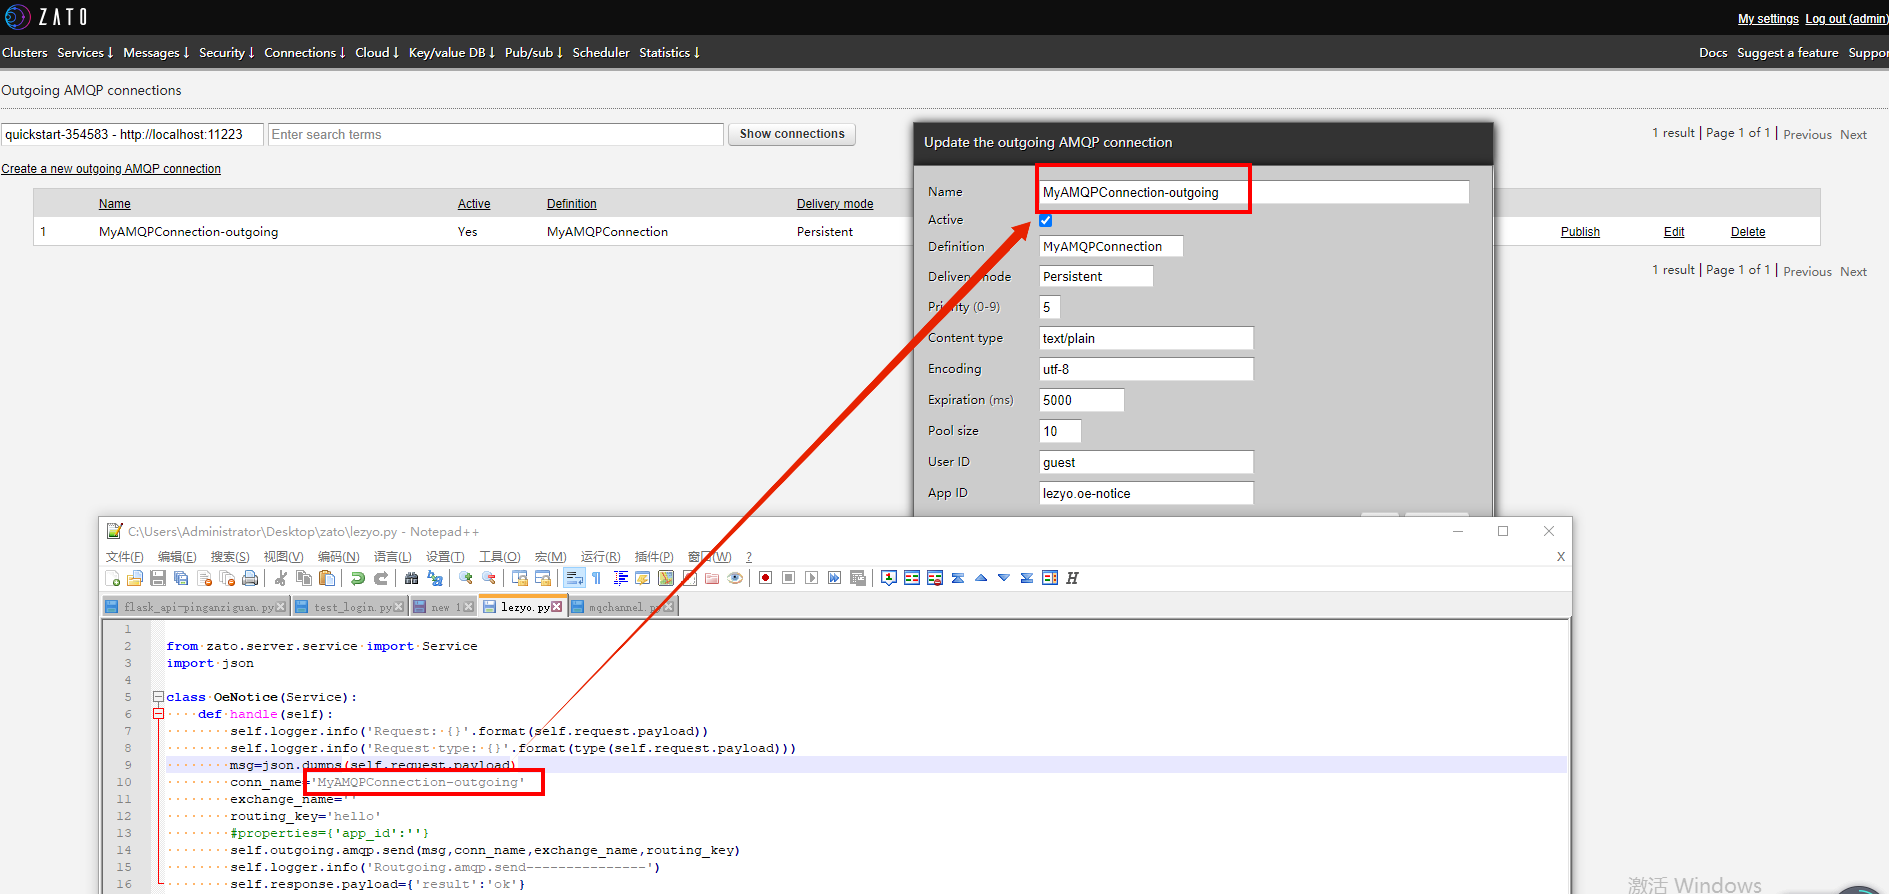The height and width of the screenshot is (894, 1889).
Task: Open the Clusters menu item
Action: [25, 53]
